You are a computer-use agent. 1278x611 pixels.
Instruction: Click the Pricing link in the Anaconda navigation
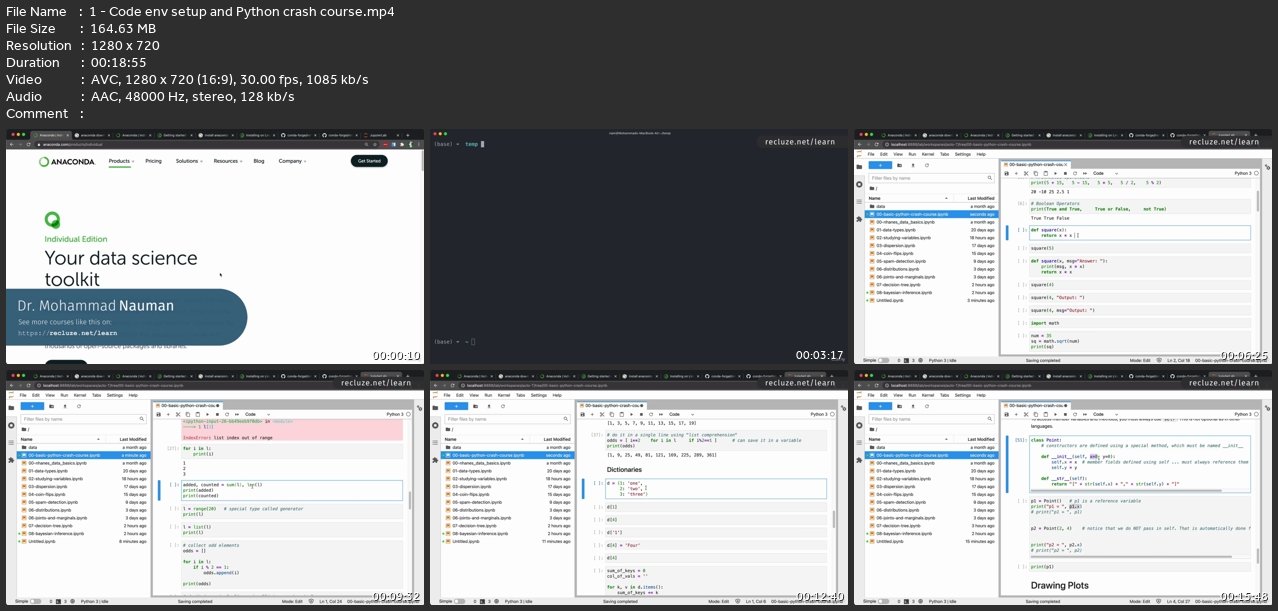153,161
